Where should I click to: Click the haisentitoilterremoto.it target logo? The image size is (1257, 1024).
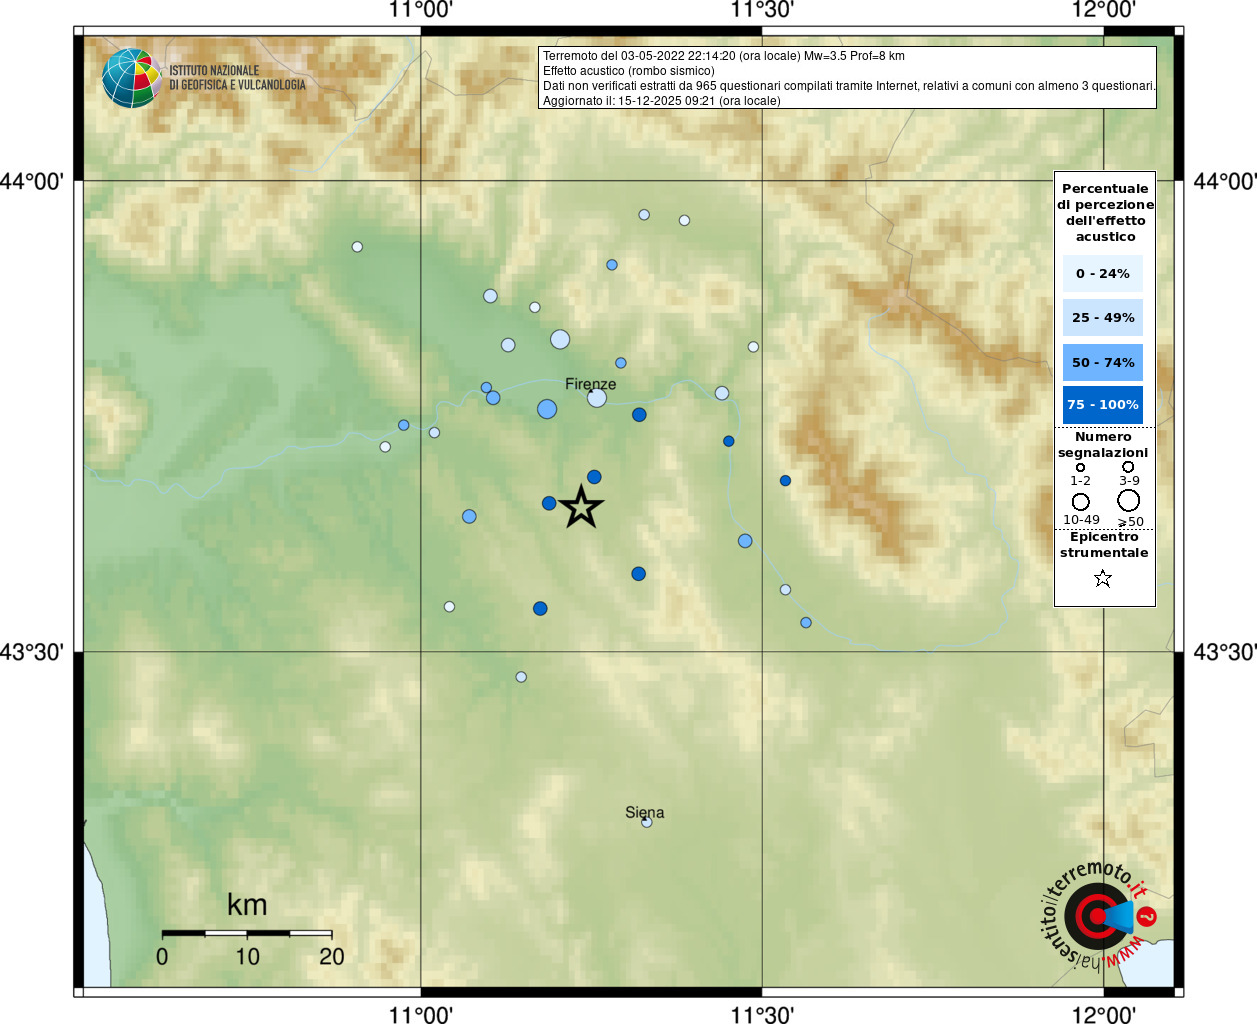[x=1097, y=916]
